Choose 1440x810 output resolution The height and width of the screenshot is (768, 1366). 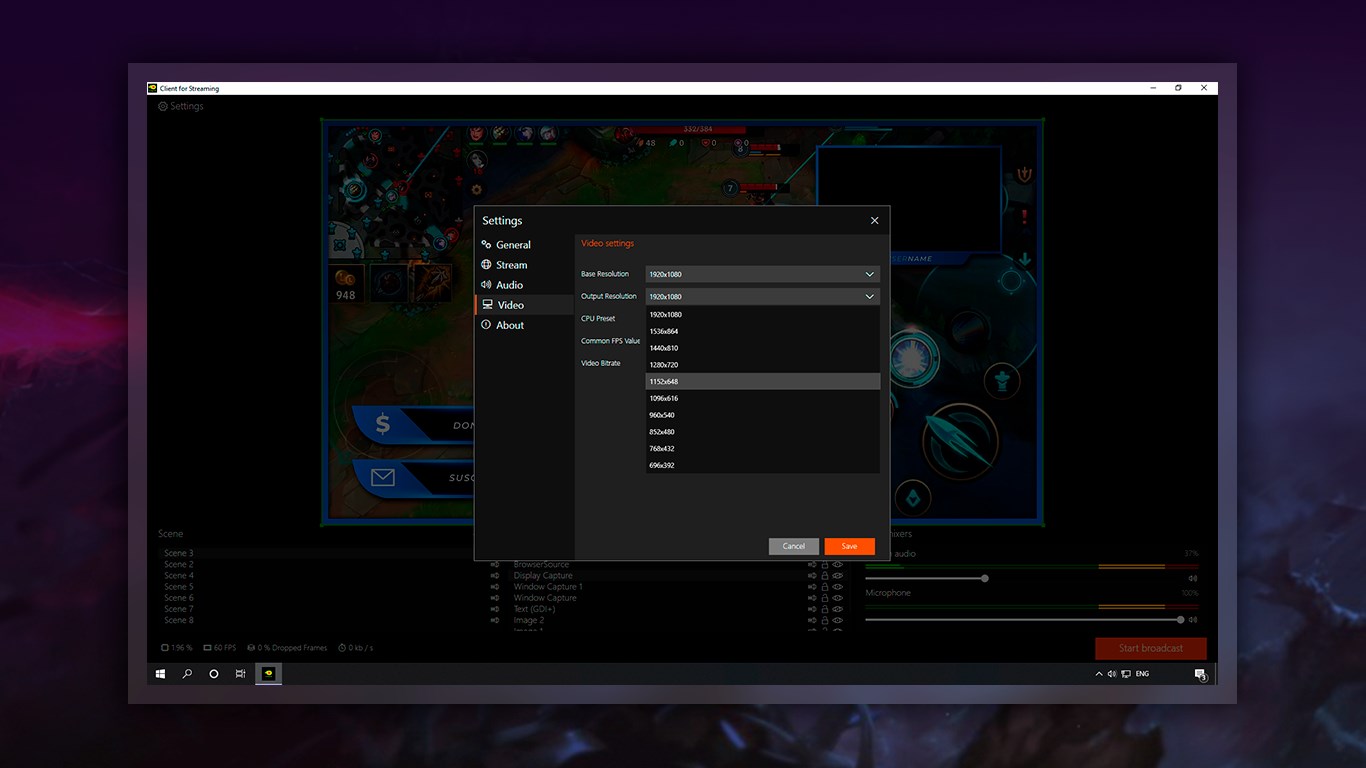click(x=763, y=348)
